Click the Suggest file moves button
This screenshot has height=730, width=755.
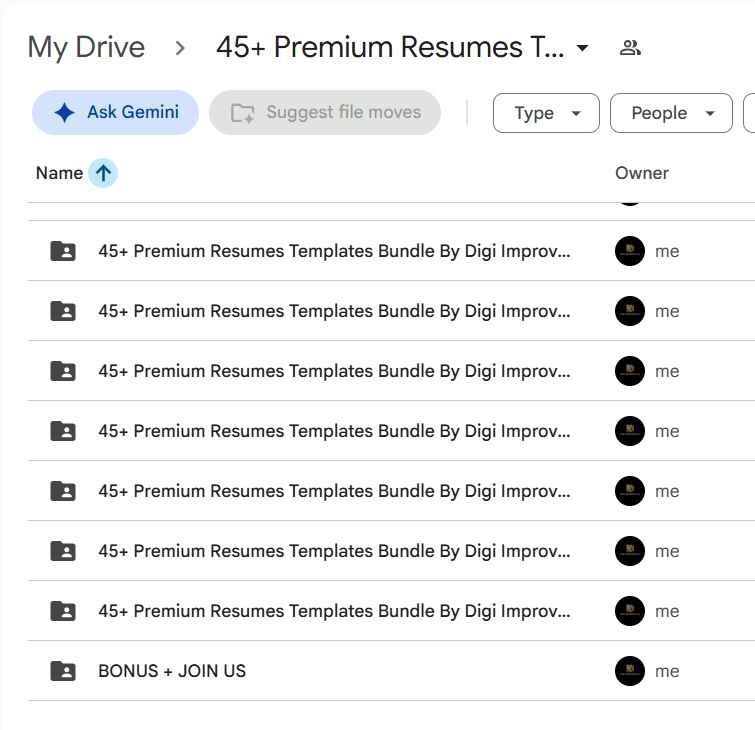tap(325, 112)
